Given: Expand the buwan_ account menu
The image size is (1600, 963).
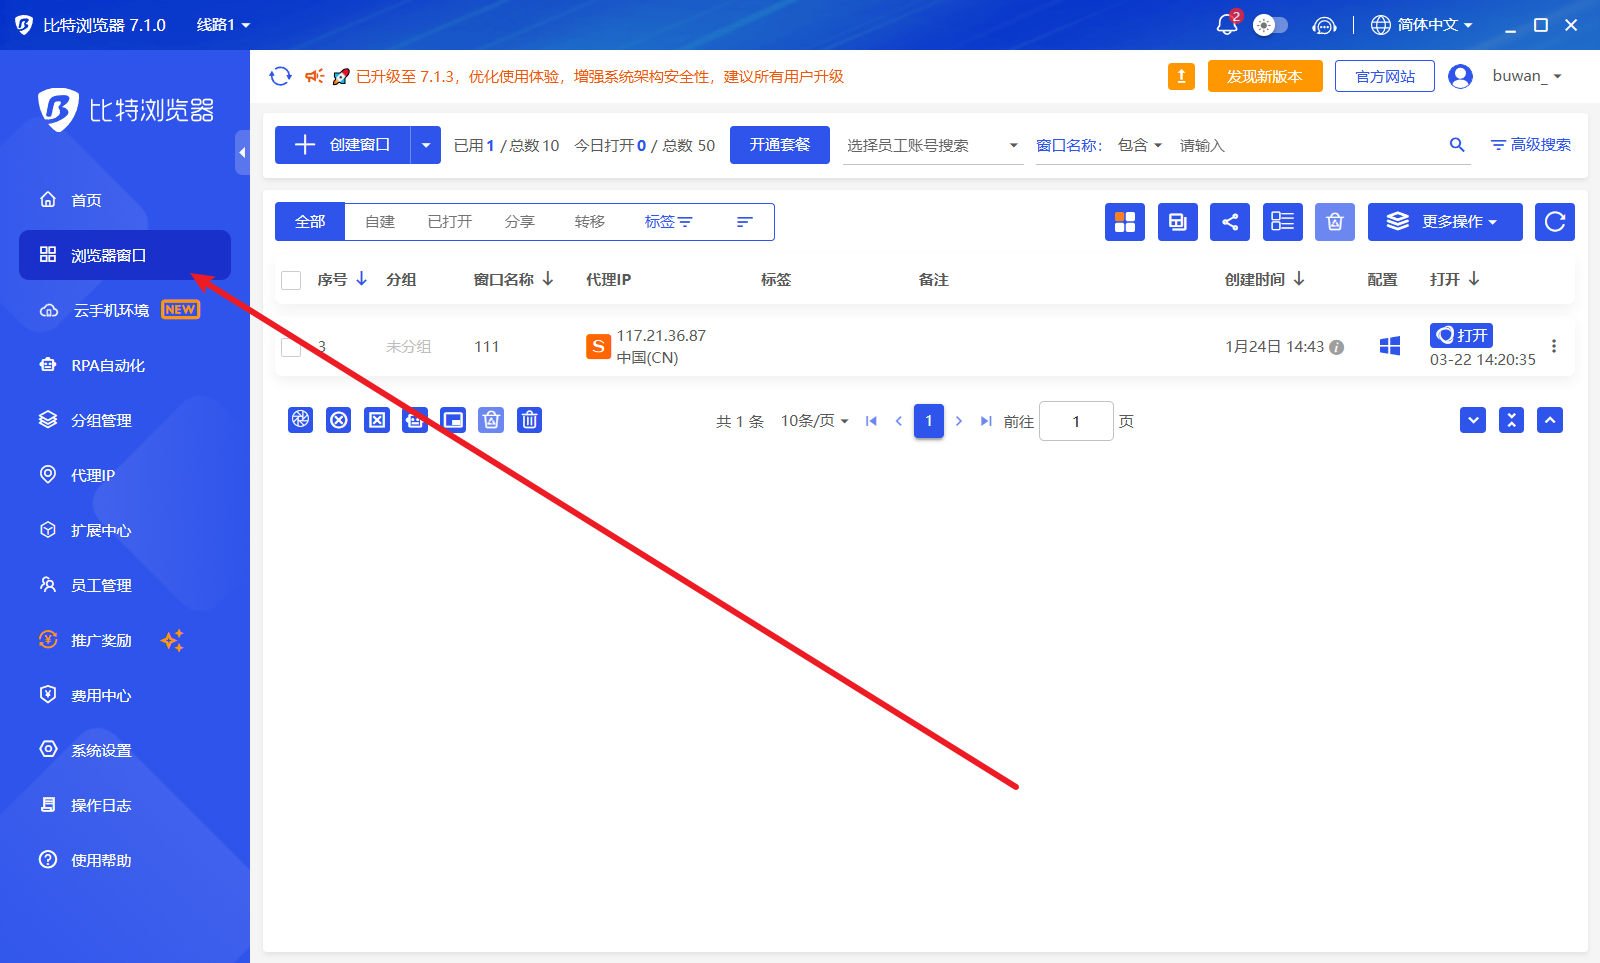Looking at the screenshot, I should click(1526, 76).
